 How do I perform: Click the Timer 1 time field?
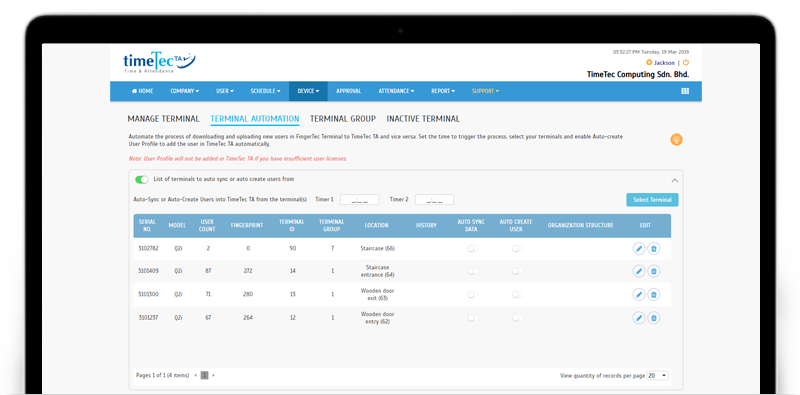tap(360, 200)
